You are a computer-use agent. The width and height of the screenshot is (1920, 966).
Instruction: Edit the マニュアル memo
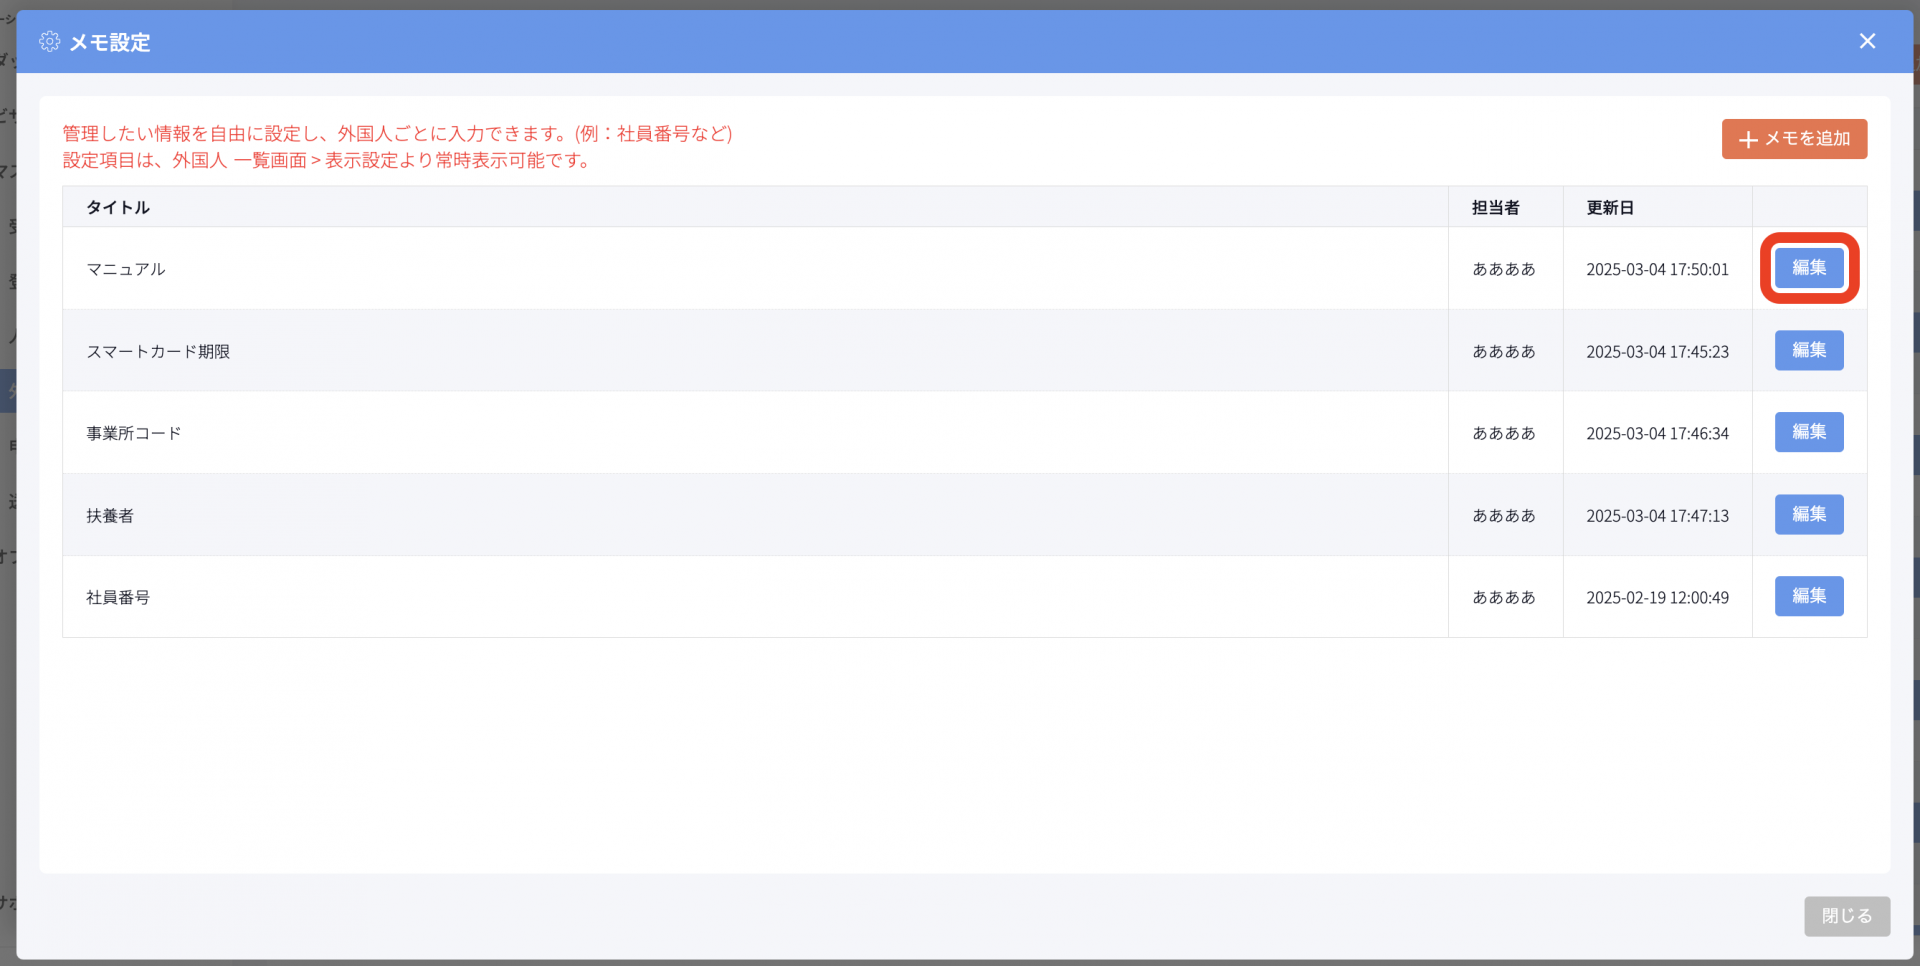coord(1808,268)
